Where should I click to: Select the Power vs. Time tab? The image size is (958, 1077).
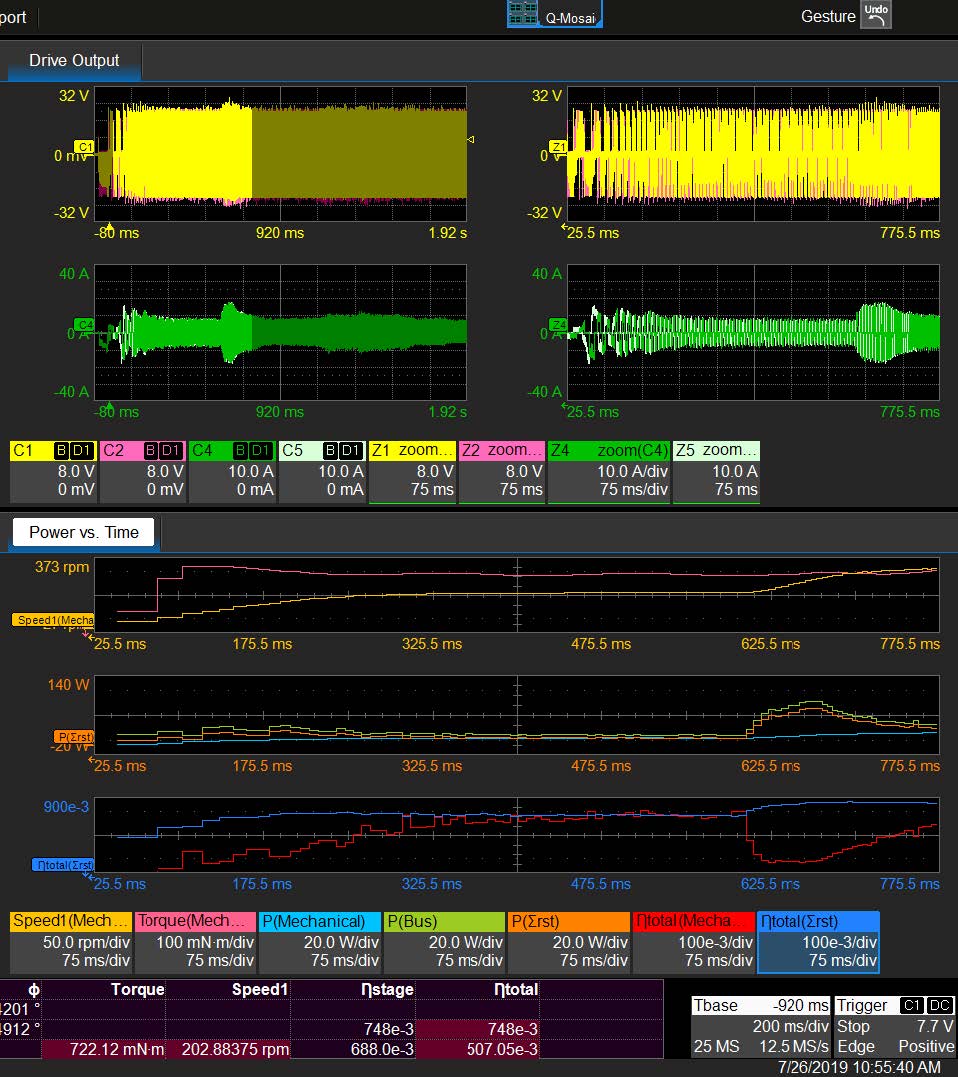84,532
